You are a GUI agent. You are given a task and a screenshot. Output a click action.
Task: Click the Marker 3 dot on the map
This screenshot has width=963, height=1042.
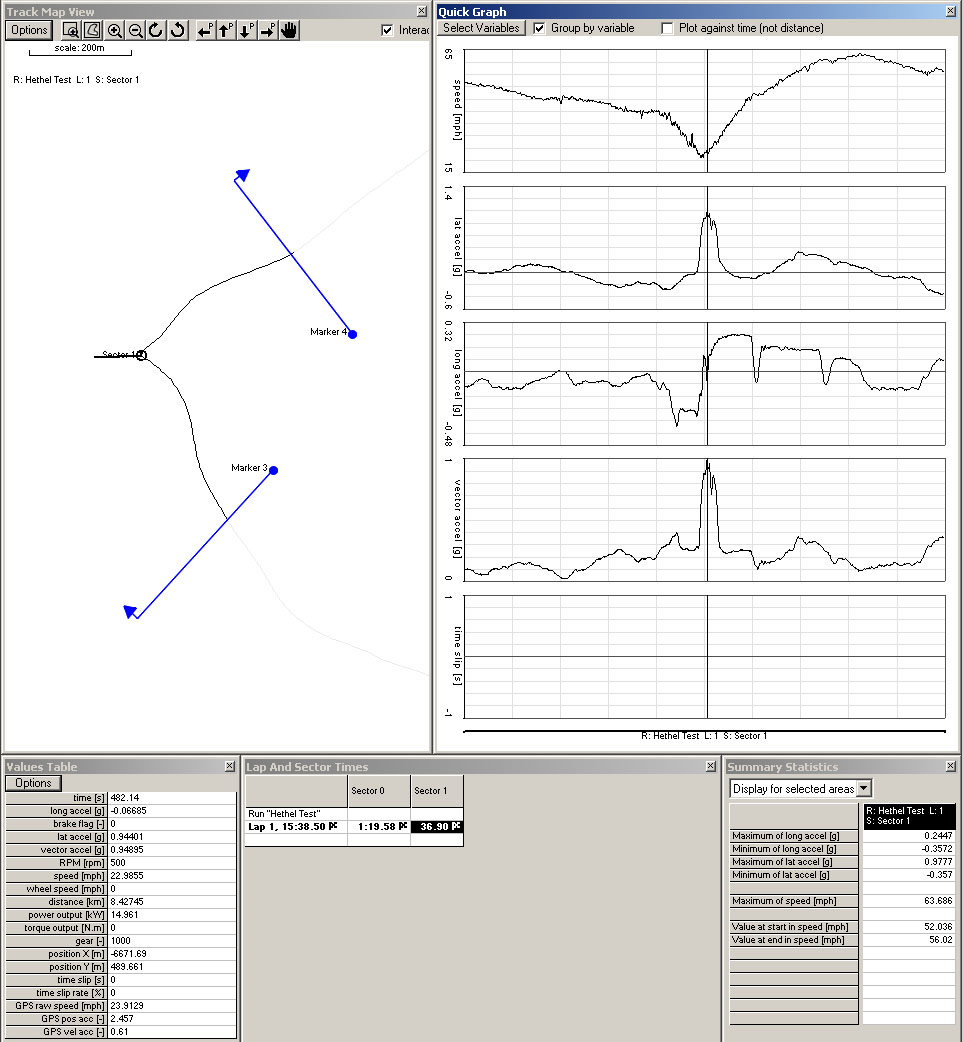point(273,470)
